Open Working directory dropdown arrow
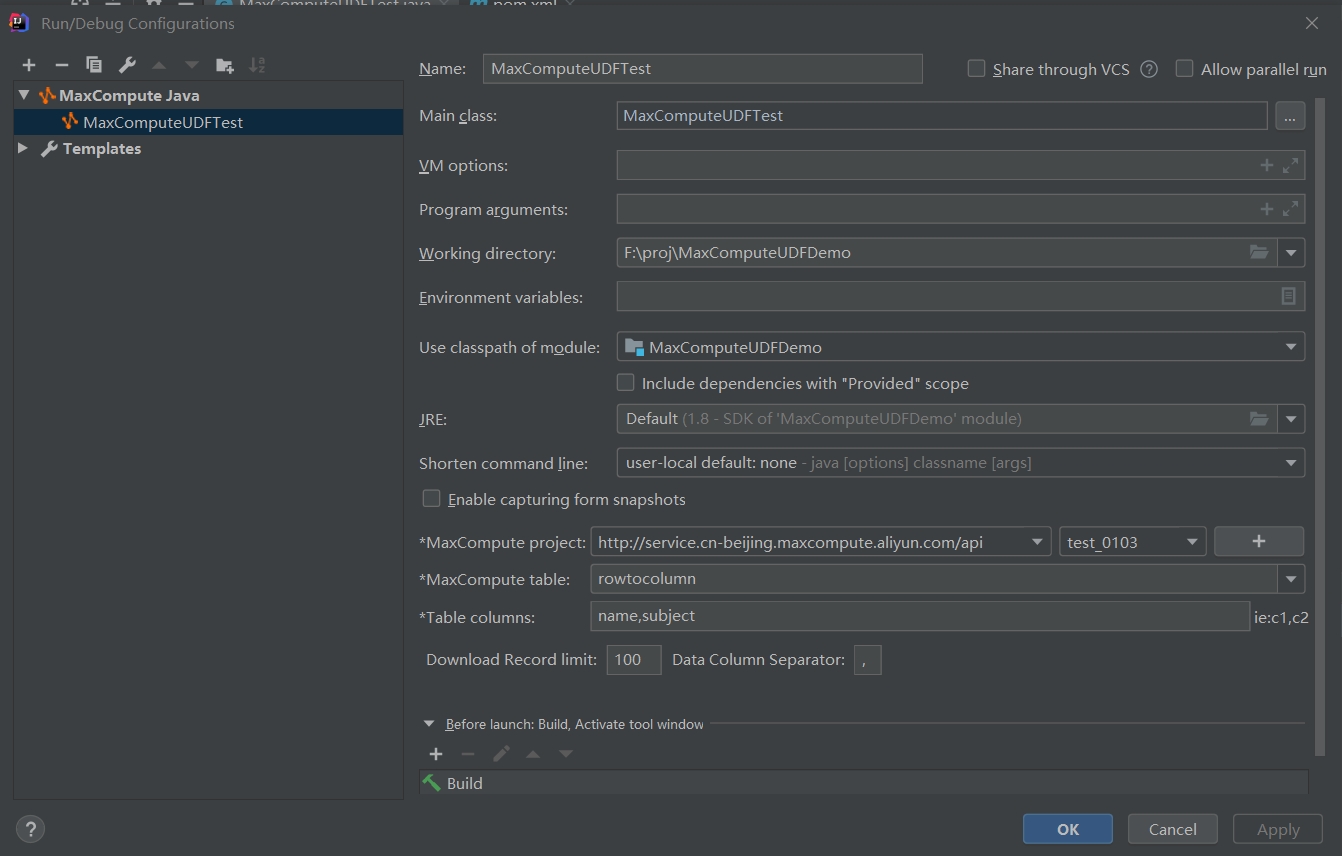The width and height of the screenshot is (1342, 856). 1292,253
